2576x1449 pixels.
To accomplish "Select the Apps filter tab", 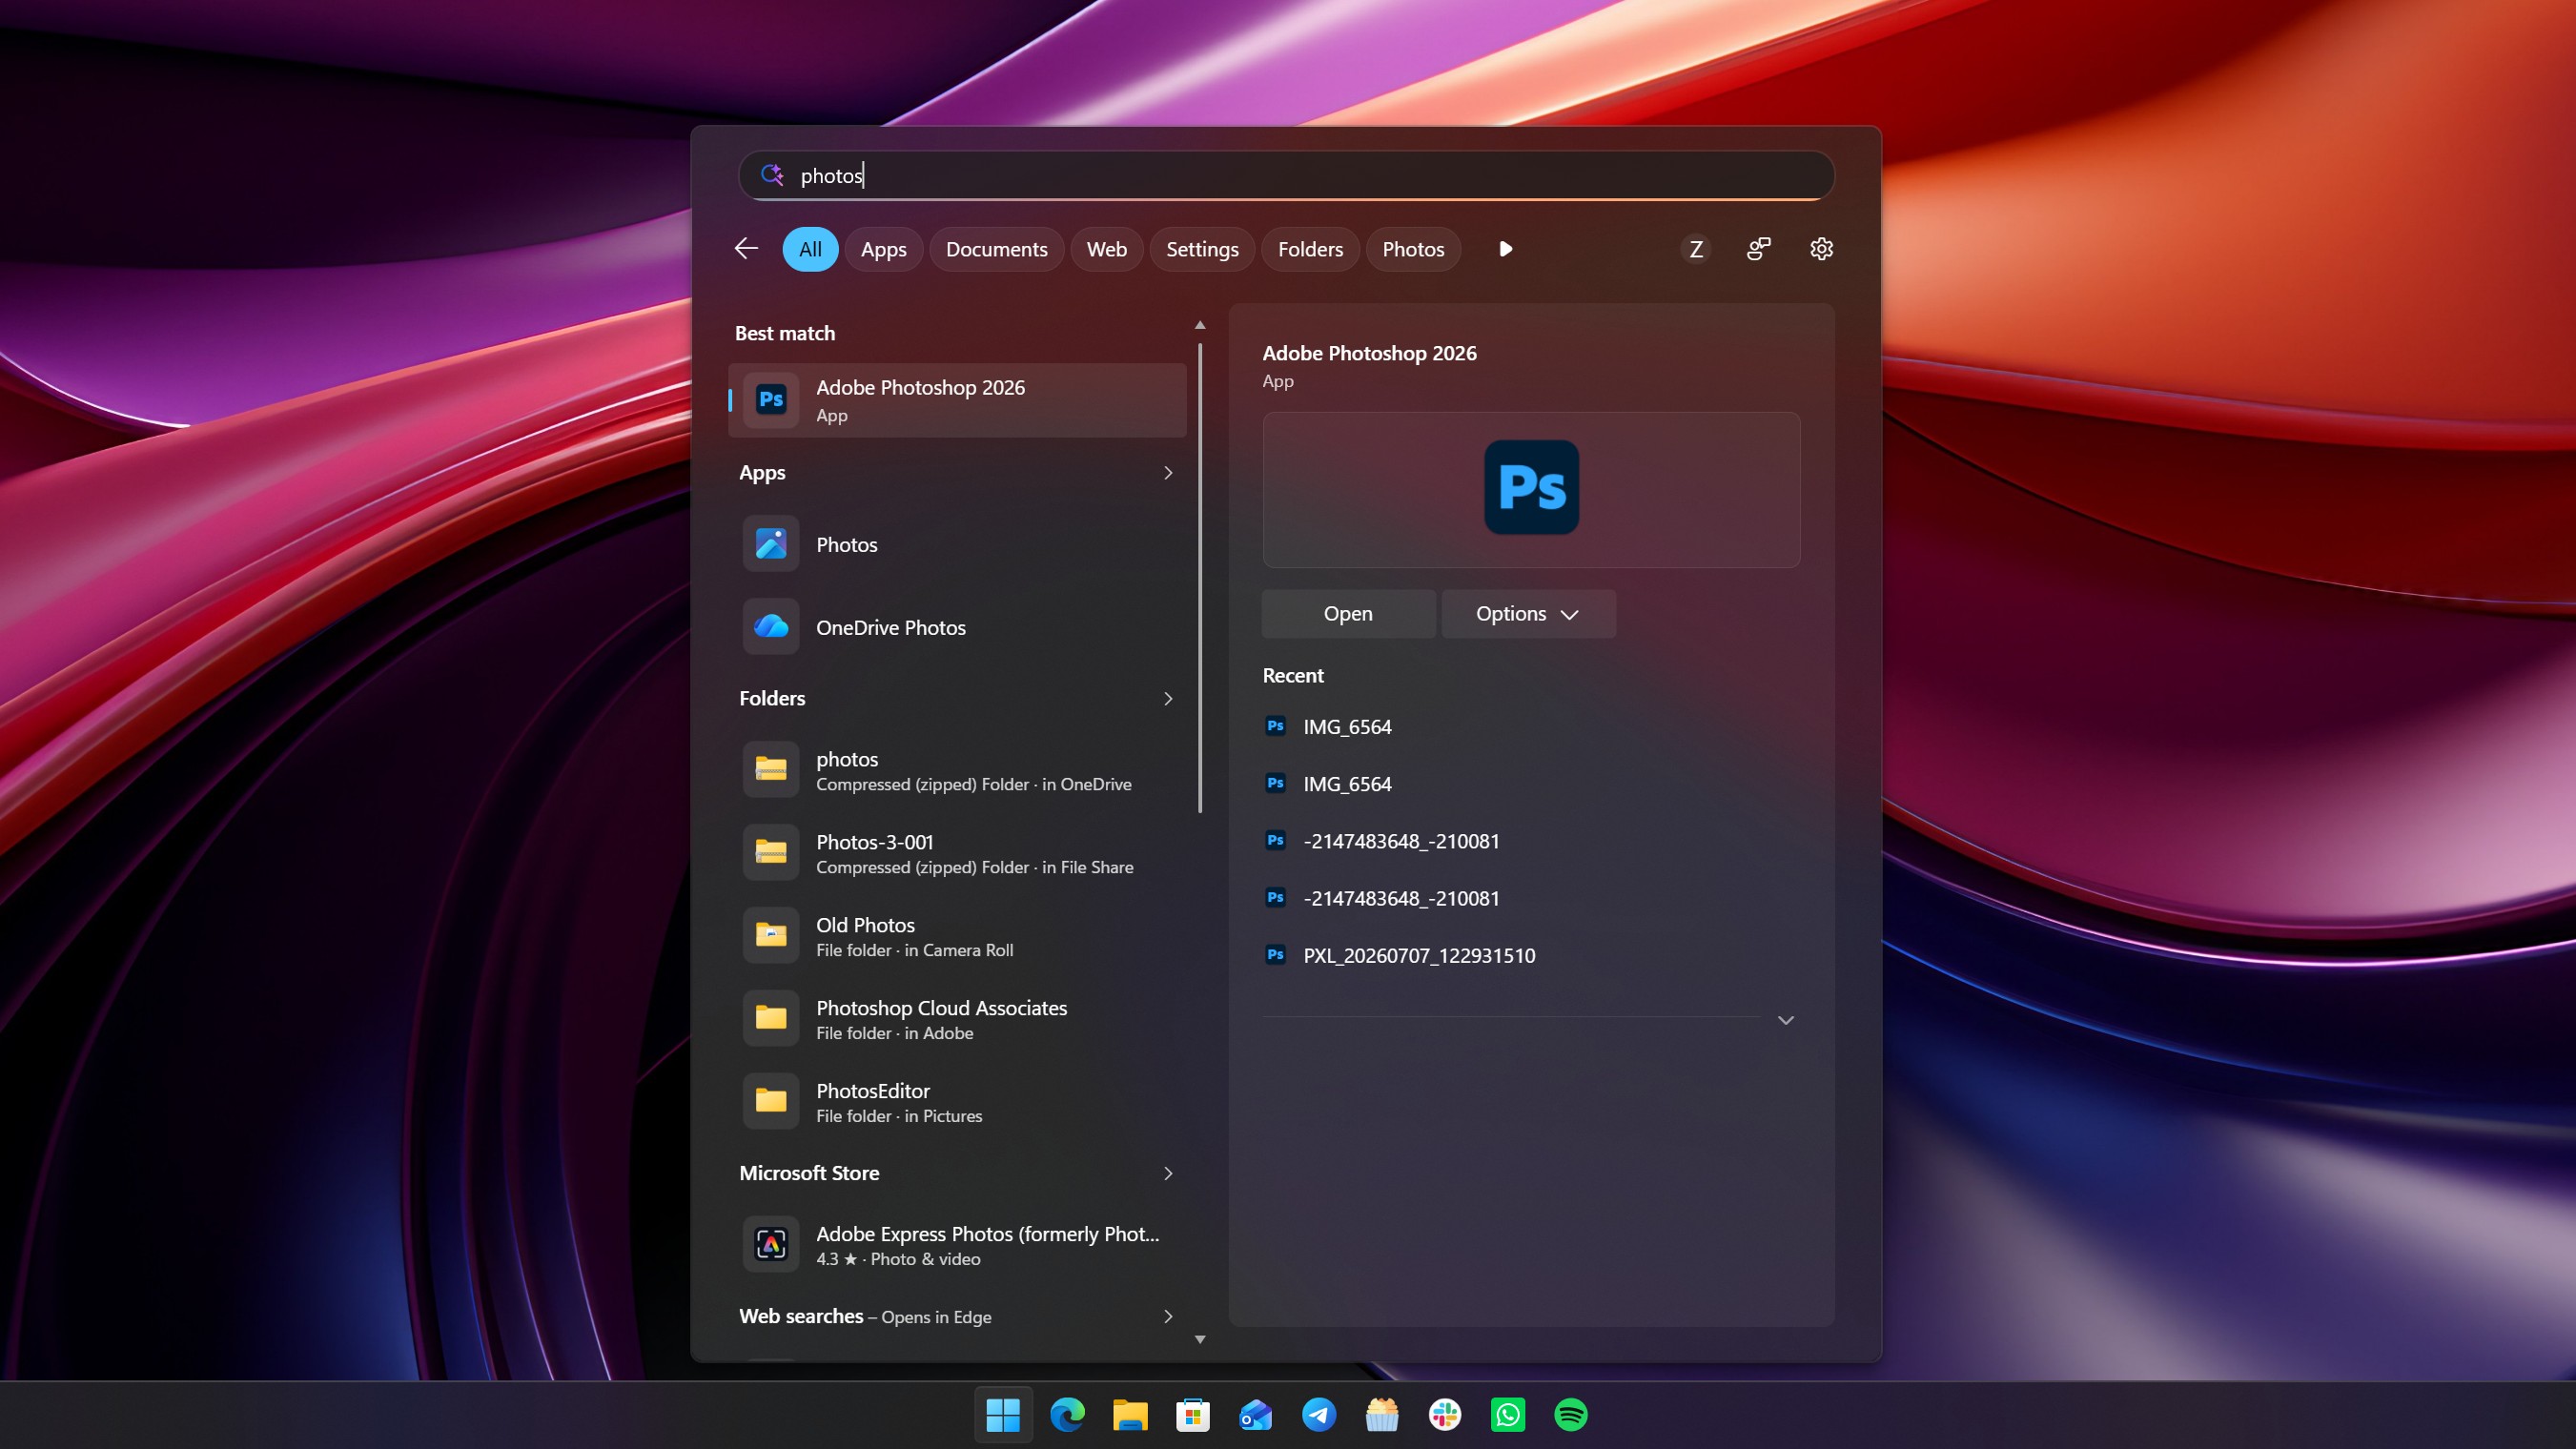I will [884, 249].
